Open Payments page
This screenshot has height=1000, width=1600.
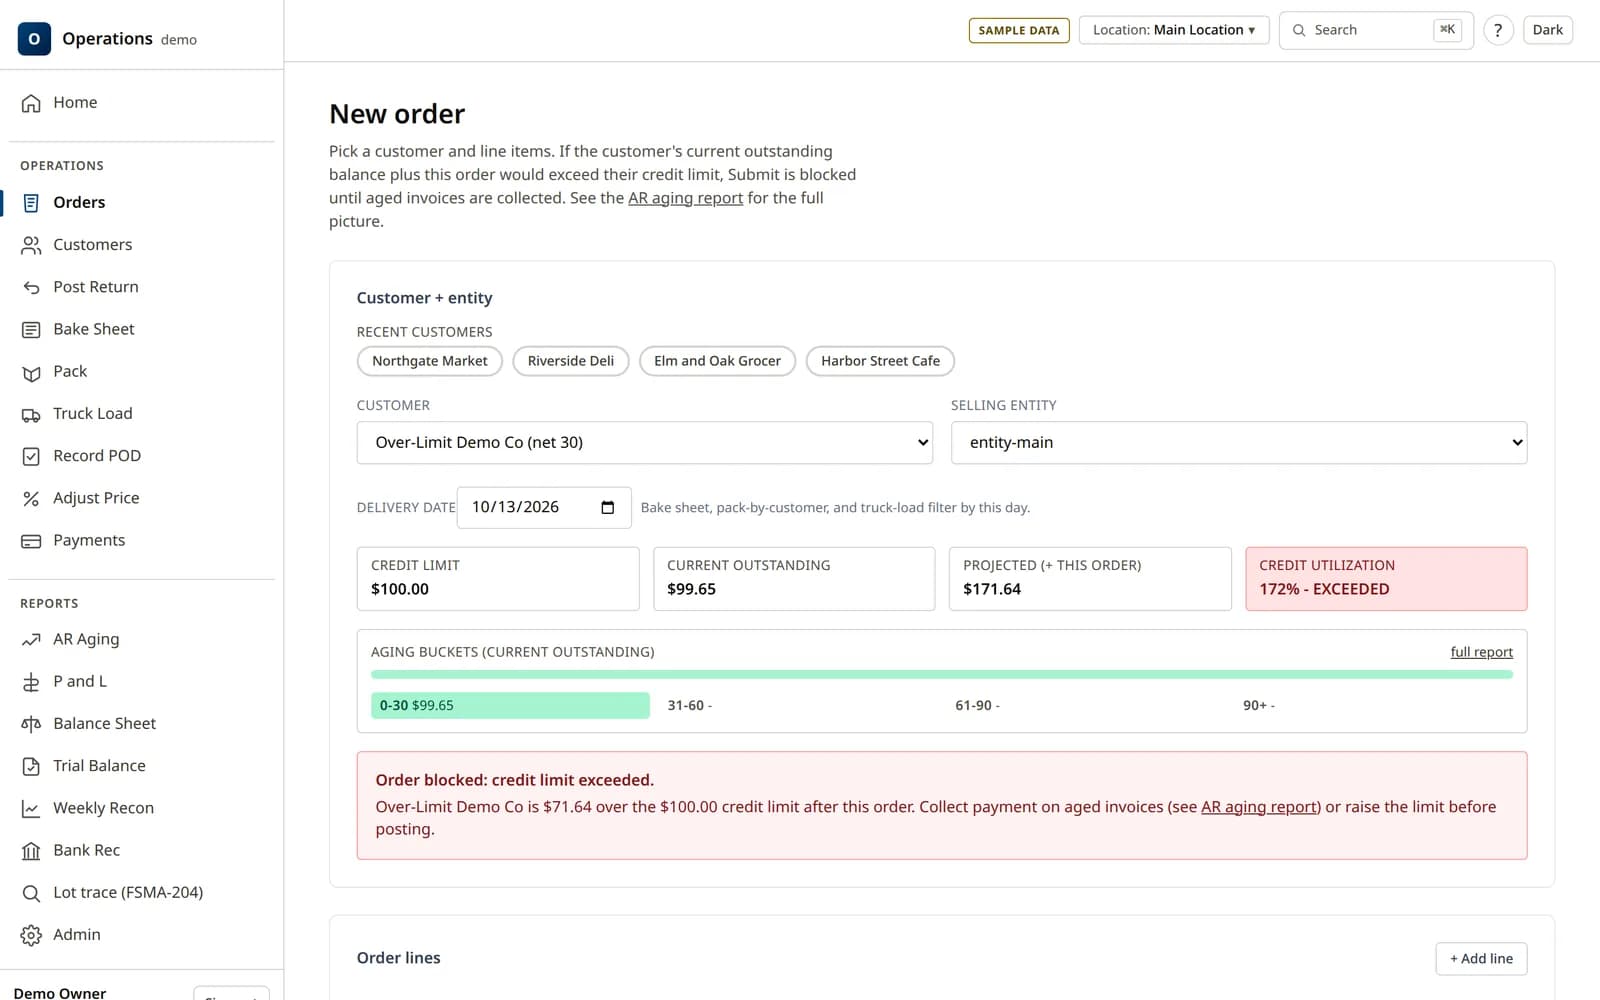(x=141, y=540)
